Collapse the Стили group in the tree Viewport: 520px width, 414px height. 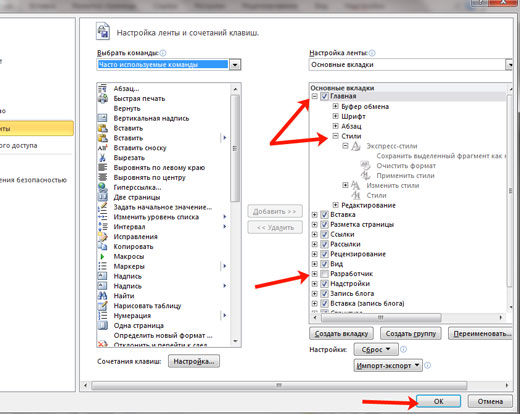coord(336,136)
